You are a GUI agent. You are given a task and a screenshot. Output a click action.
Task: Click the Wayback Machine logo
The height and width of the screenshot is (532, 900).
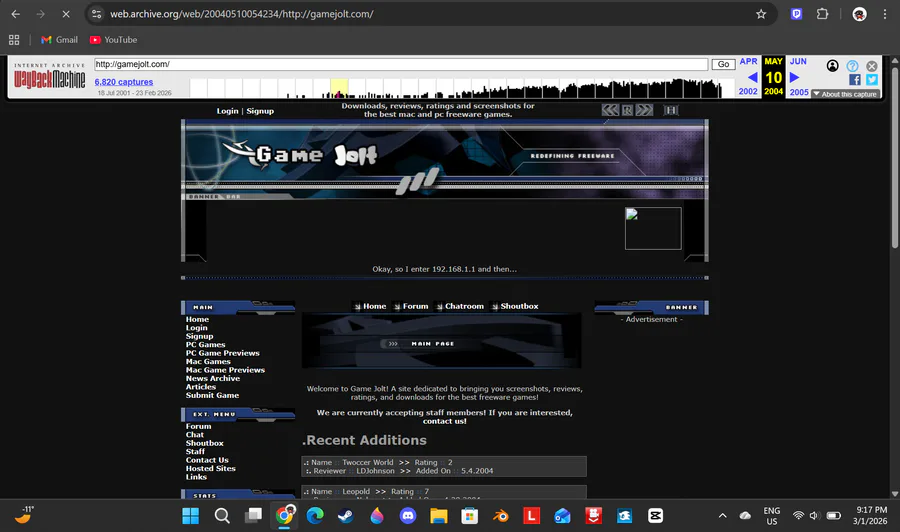tap(49, 77)
